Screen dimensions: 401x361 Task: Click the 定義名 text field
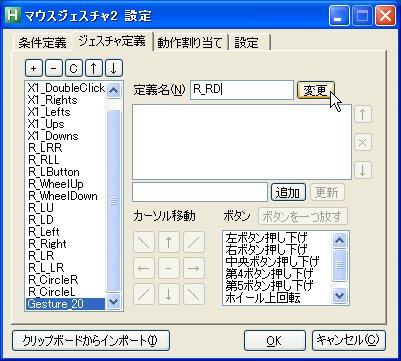(x=242, y=90)
